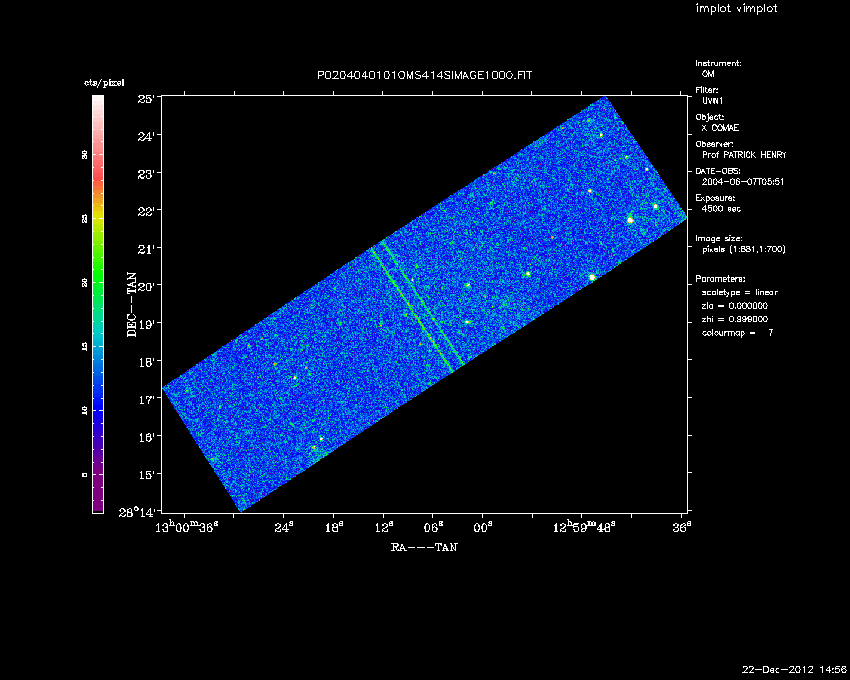
Task: Click the 21' declination tick label
Action: pos(146,249)
